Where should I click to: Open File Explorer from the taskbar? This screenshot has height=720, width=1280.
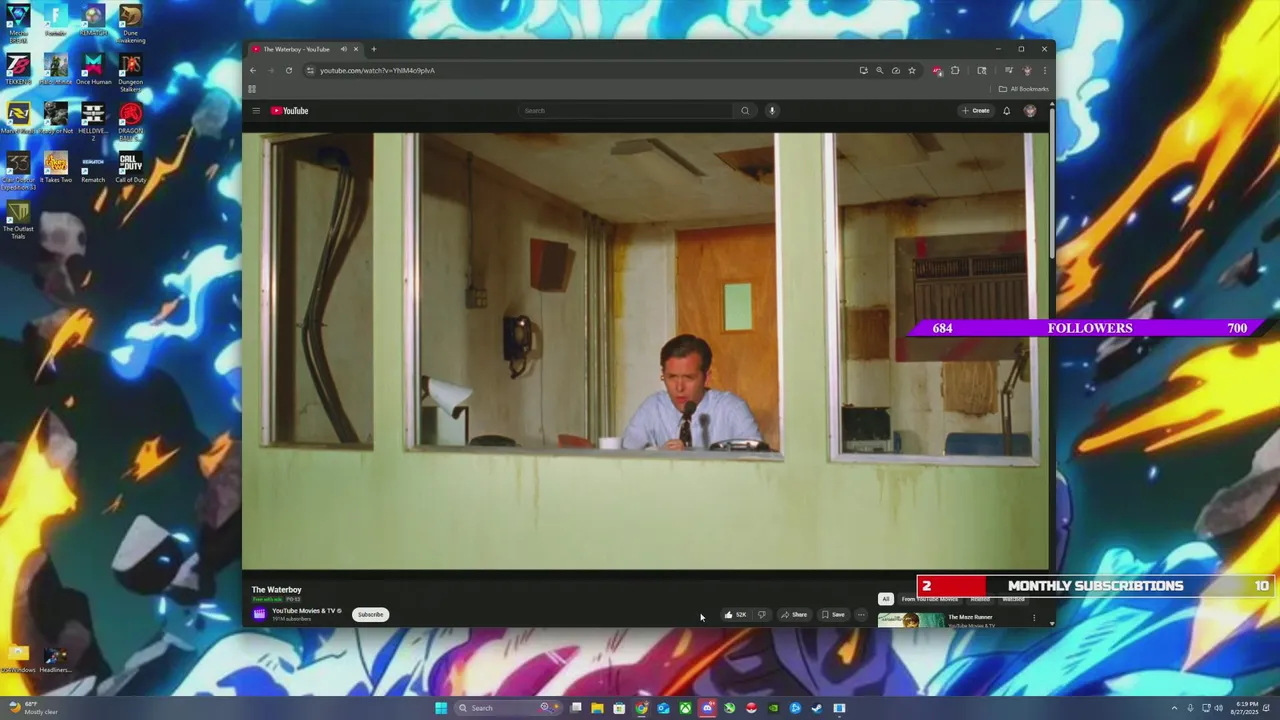[597, 708]
